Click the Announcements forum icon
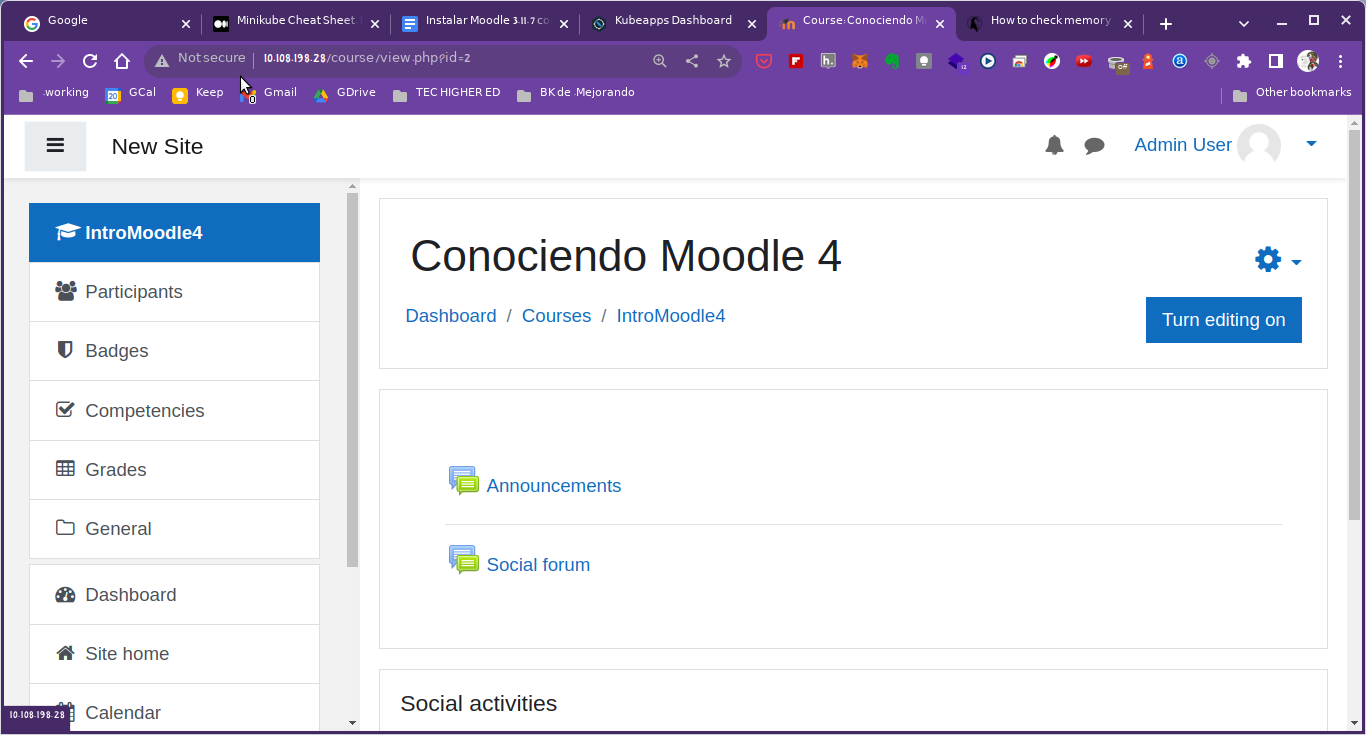 point(464,481)
